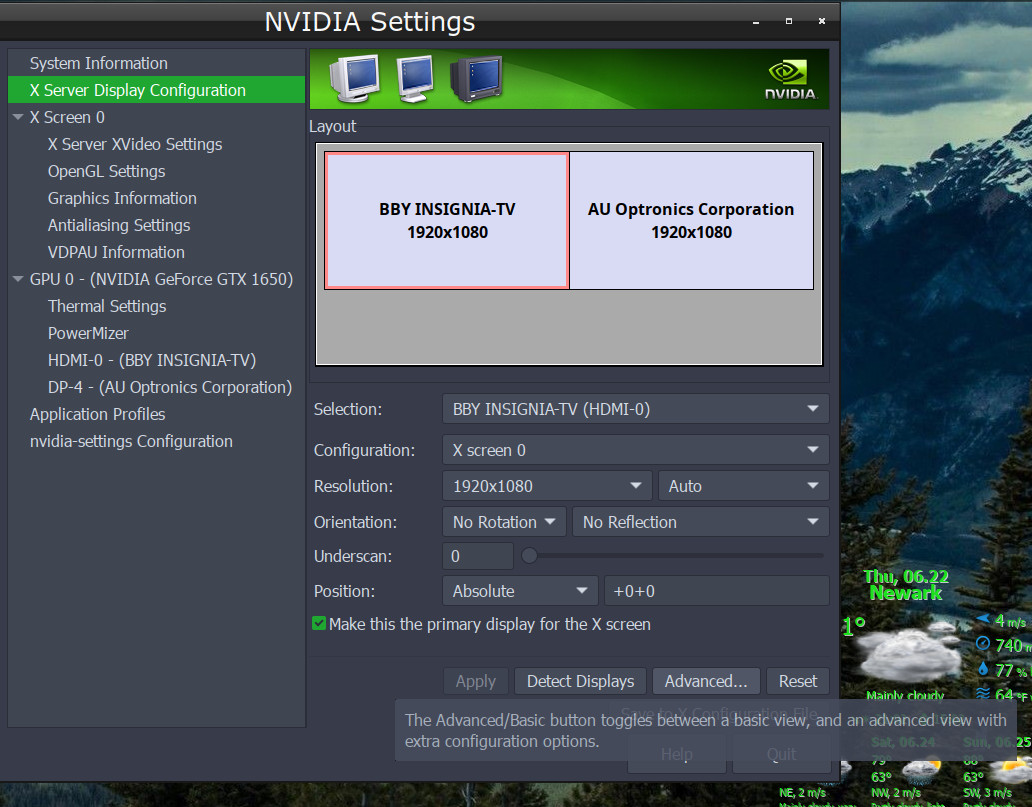1032x807 pixels.
Task: Click the Apply button
Action: coord(476,681)
